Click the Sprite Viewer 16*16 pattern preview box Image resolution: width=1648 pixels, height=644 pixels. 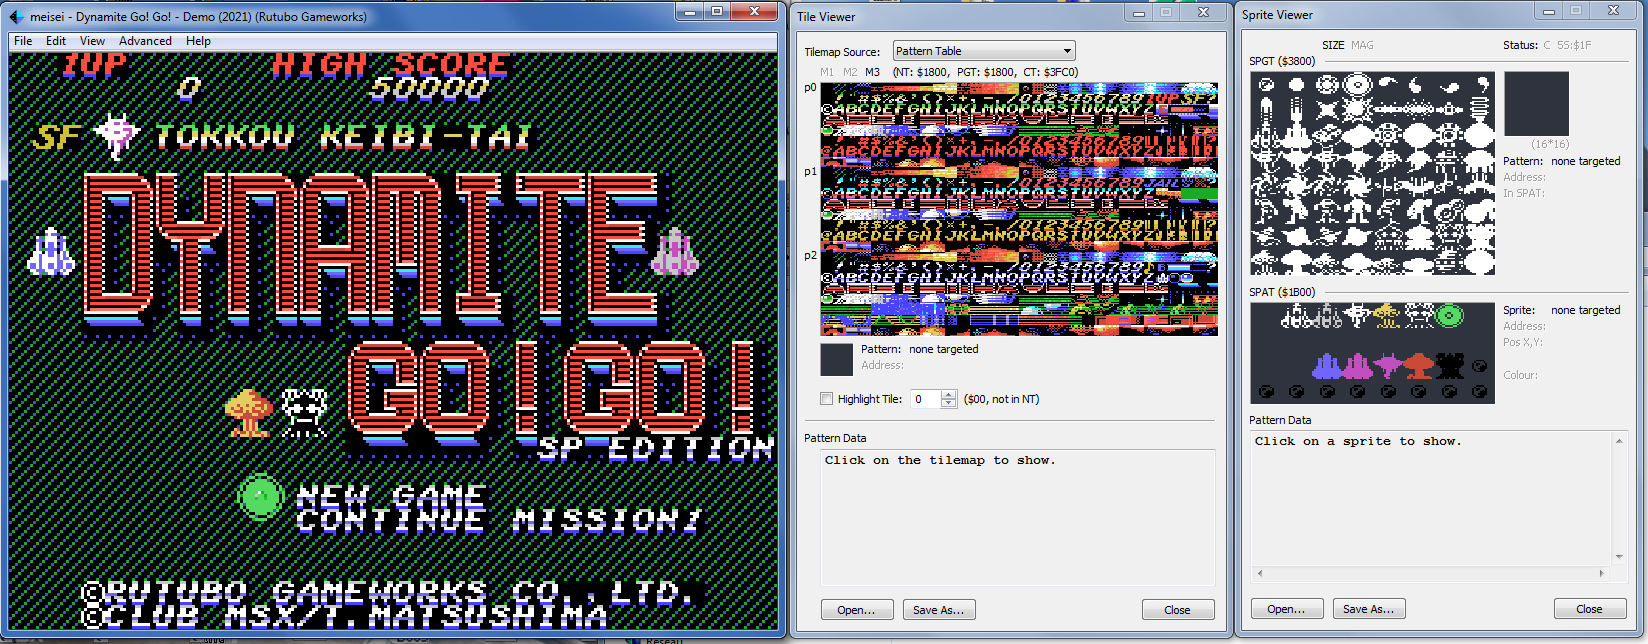[1536, 103]
